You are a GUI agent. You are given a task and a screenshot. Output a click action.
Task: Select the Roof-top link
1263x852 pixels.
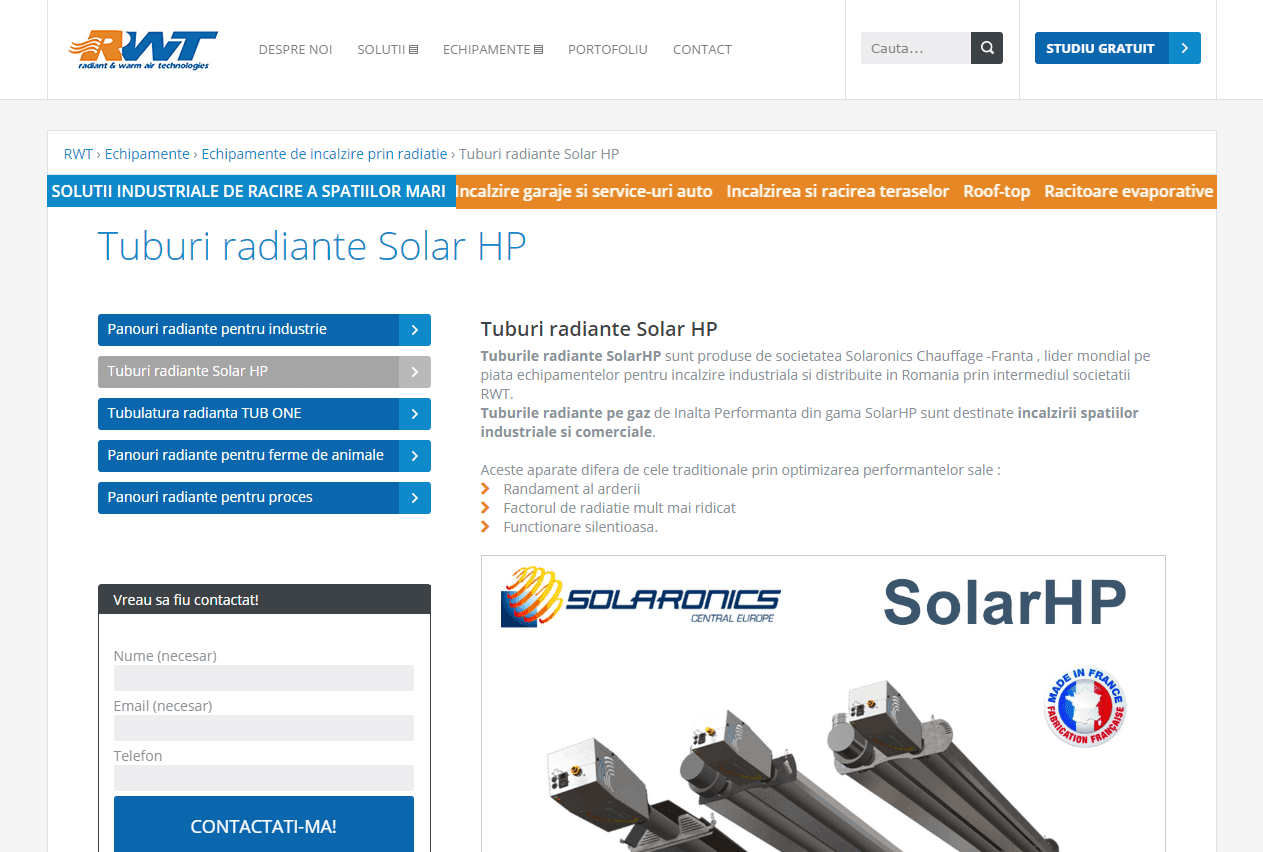(996, 191)
